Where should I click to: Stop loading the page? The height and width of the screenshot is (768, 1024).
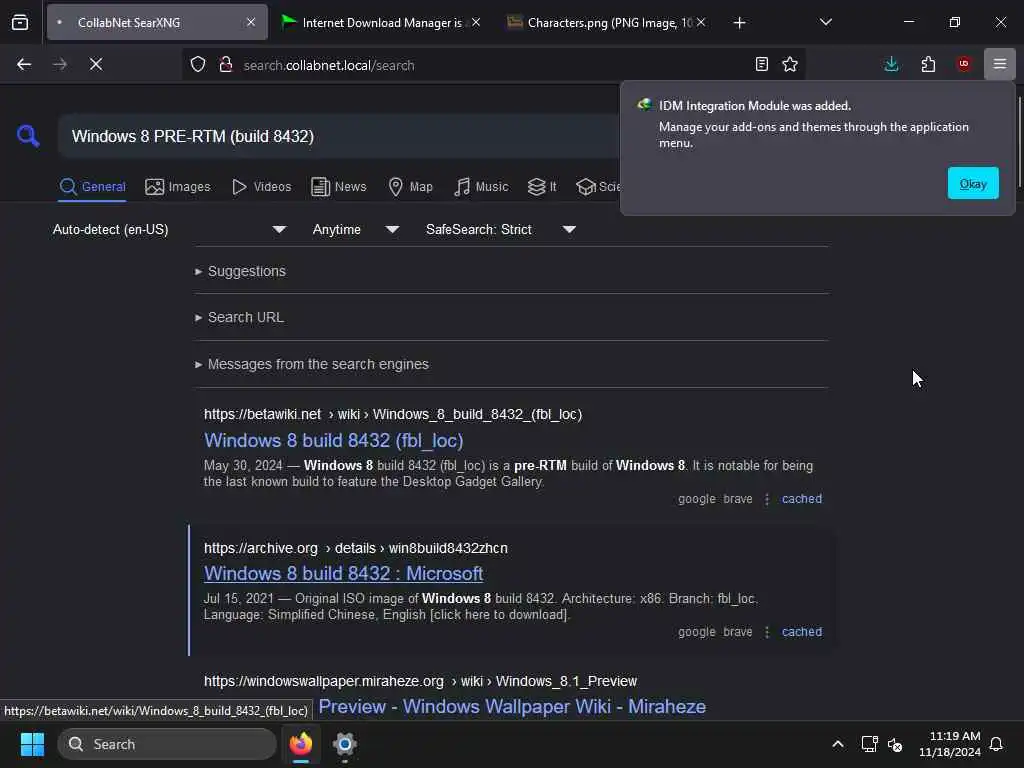(95, 64)
